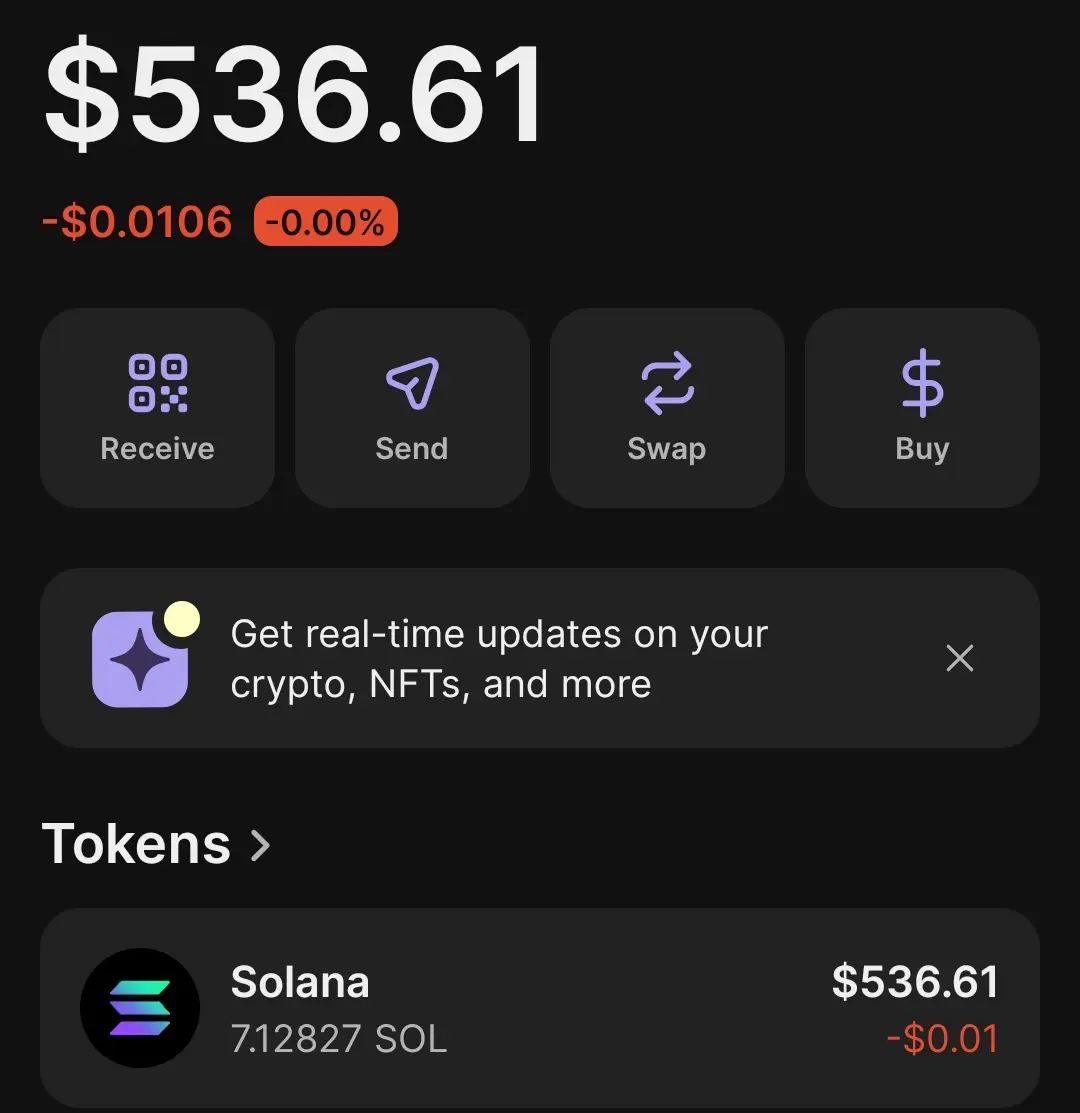
Task: Click the Swap button label
Action: 667,450
